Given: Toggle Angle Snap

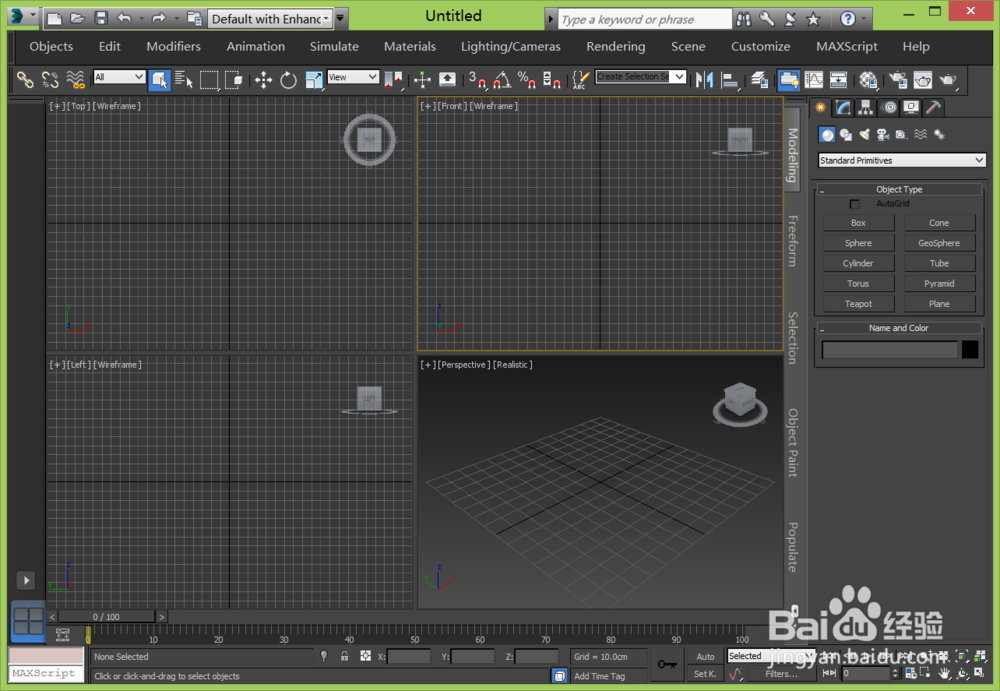Looking at the screenshot, I should click(502, 80).
